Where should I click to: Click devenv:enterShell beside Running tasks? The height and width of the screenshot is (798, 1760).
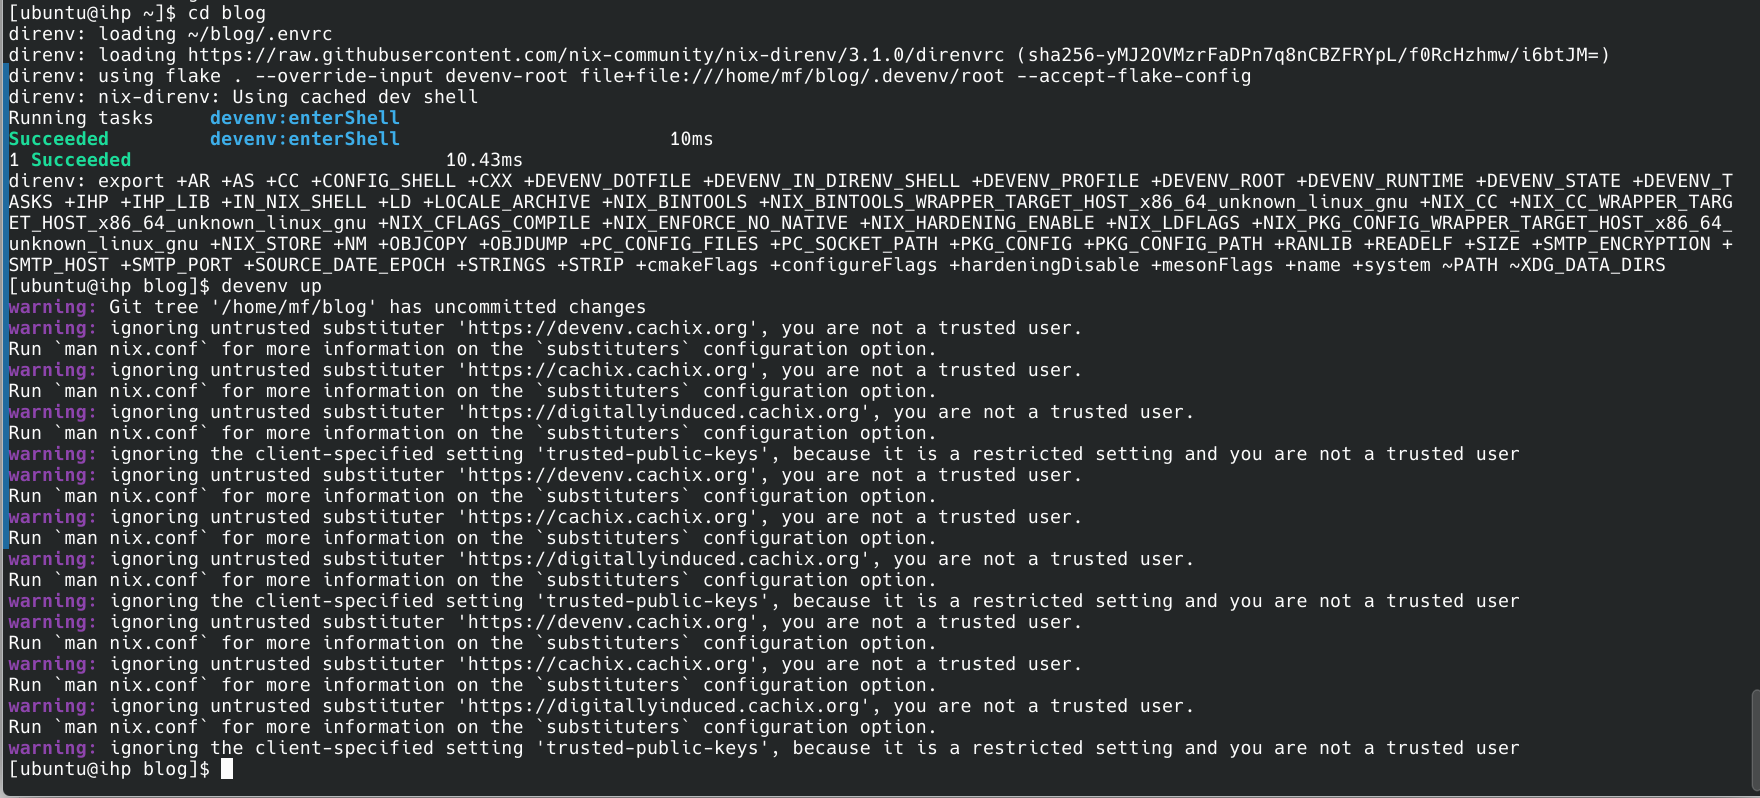pyautogui.click(x=304, y=118)
